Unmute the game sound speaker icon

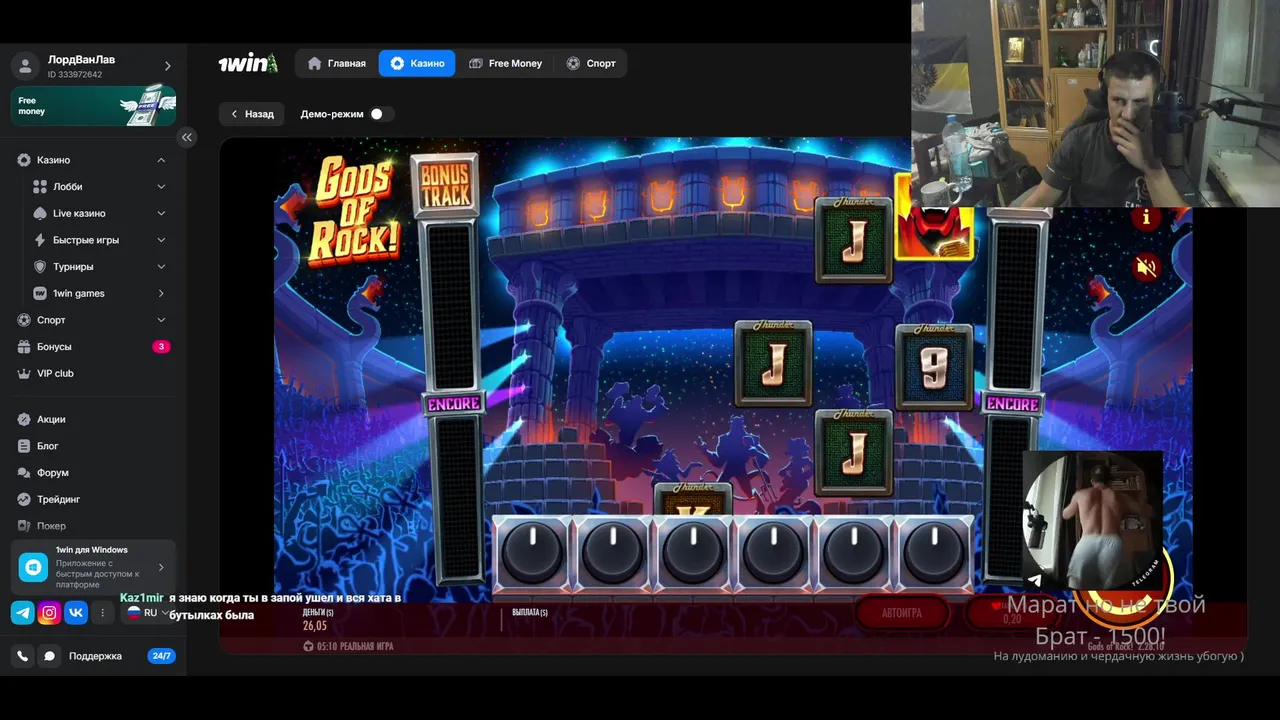(1146, 267)
